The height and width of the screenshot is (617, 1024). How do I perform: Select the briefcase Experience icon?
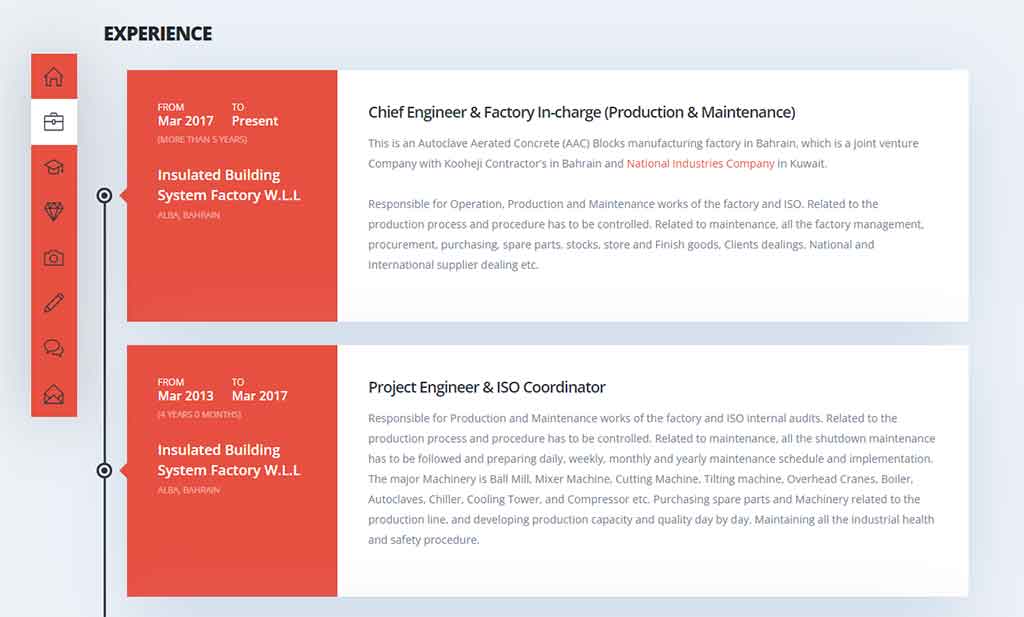[54, 122]
